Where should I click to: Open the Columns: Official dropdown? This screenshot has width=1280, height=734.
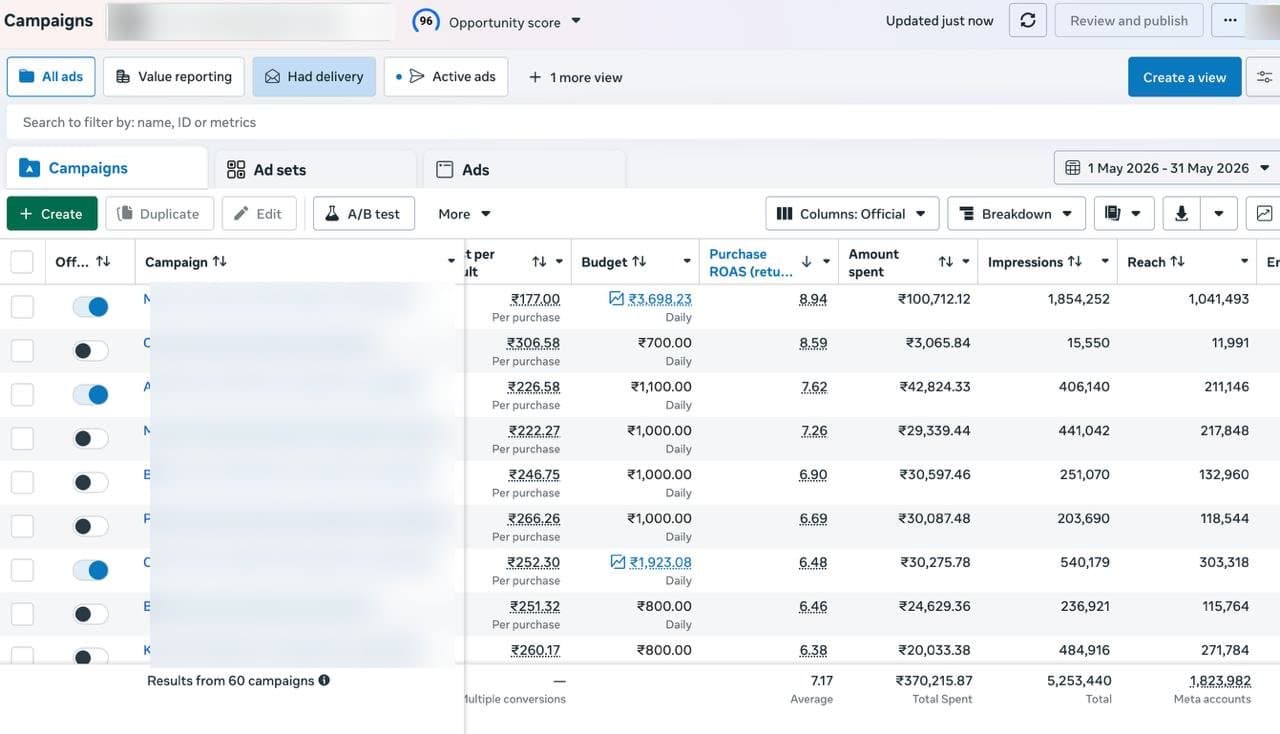852,213
